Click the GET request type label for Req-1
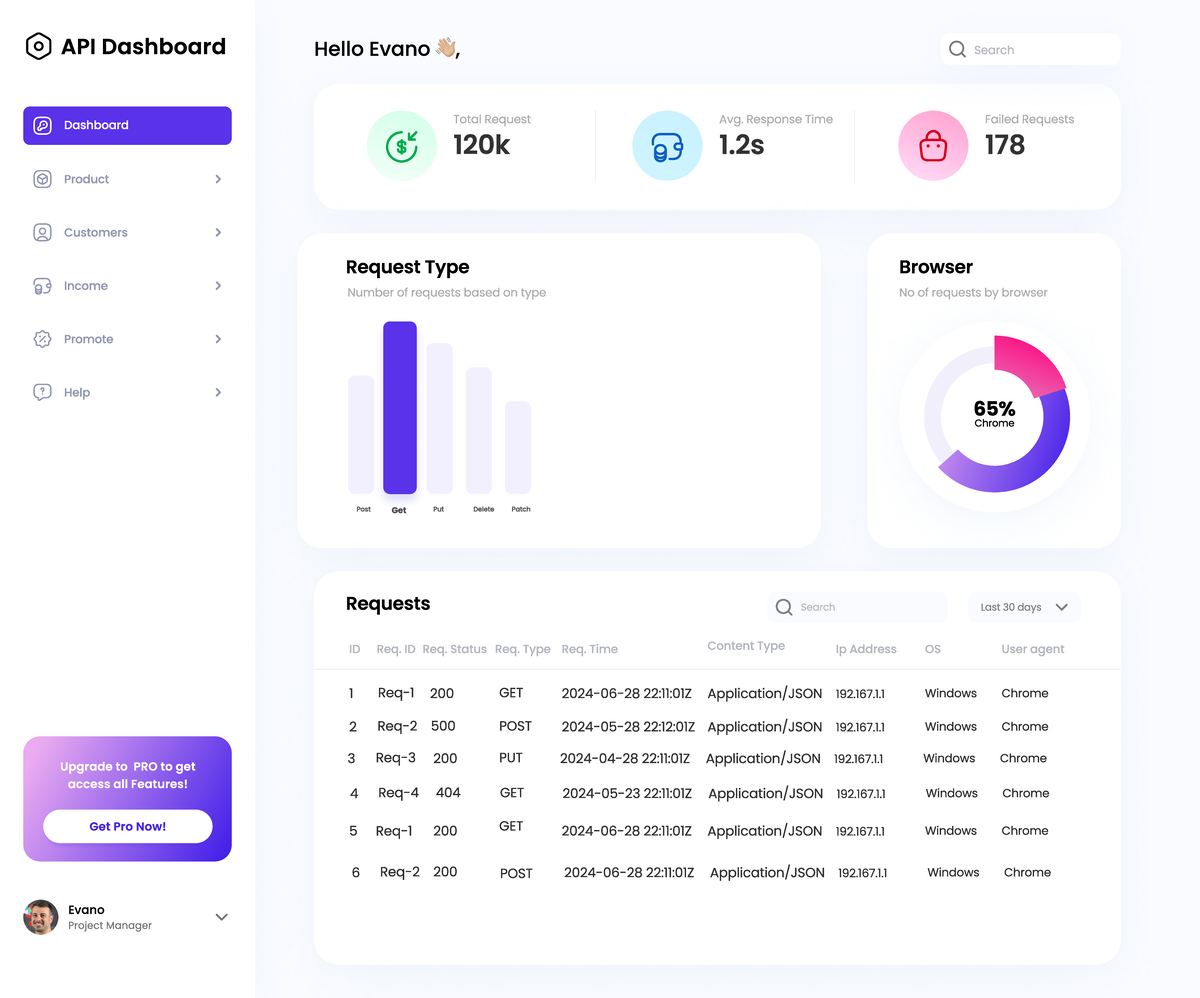1200x998 pixels. click(x=511, y=693)
